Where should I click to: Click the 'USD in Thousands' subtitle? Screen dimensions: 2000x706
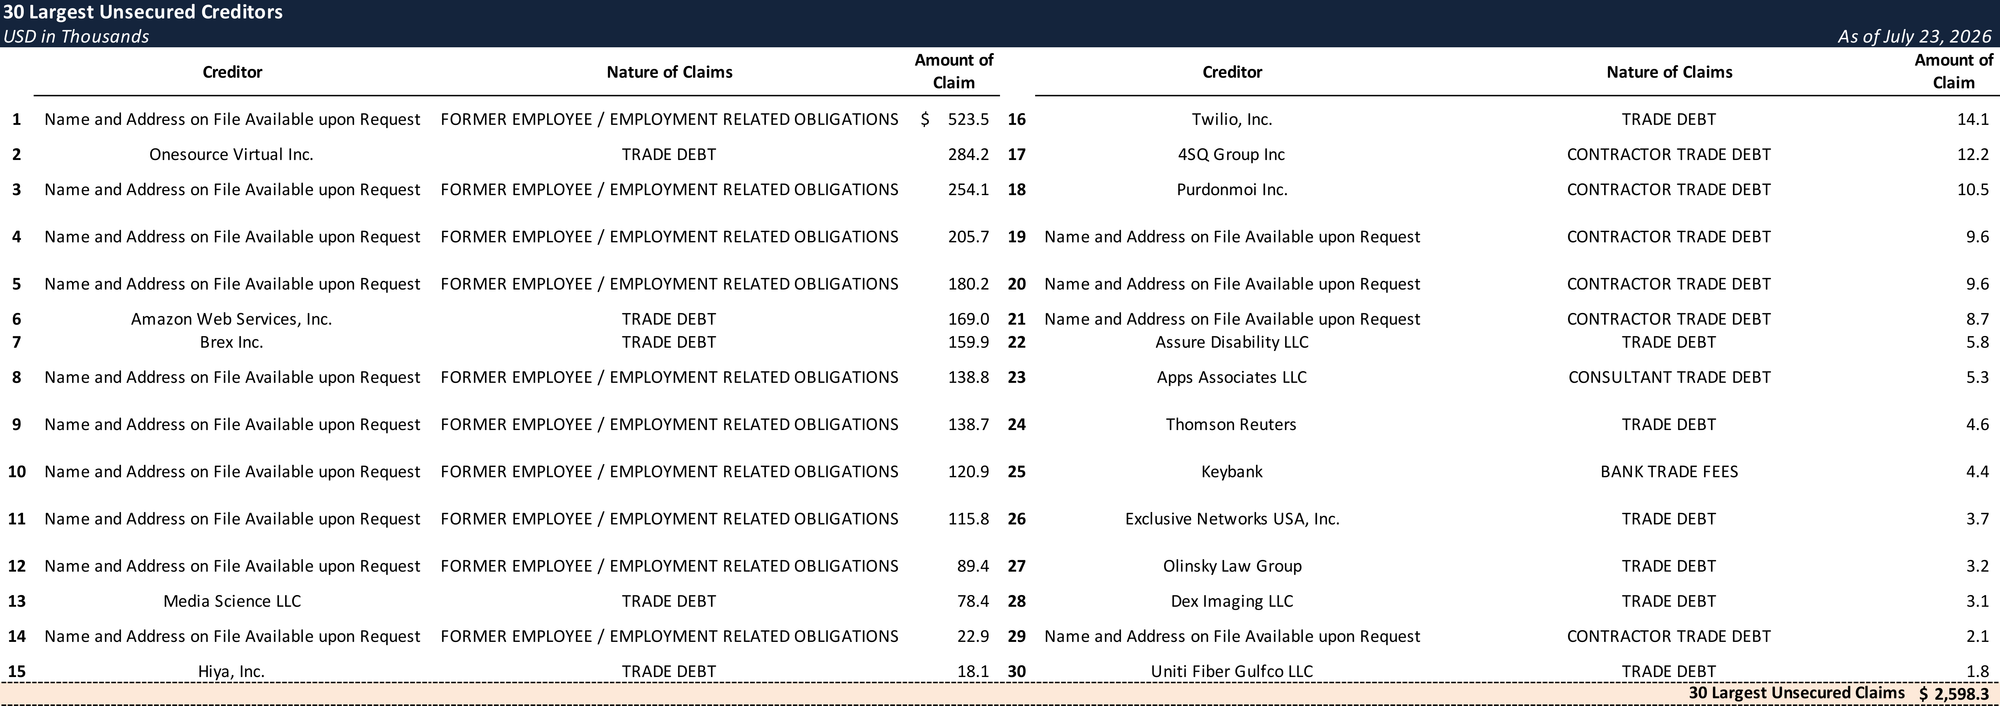pyautogui.click(x=76, y=36)
